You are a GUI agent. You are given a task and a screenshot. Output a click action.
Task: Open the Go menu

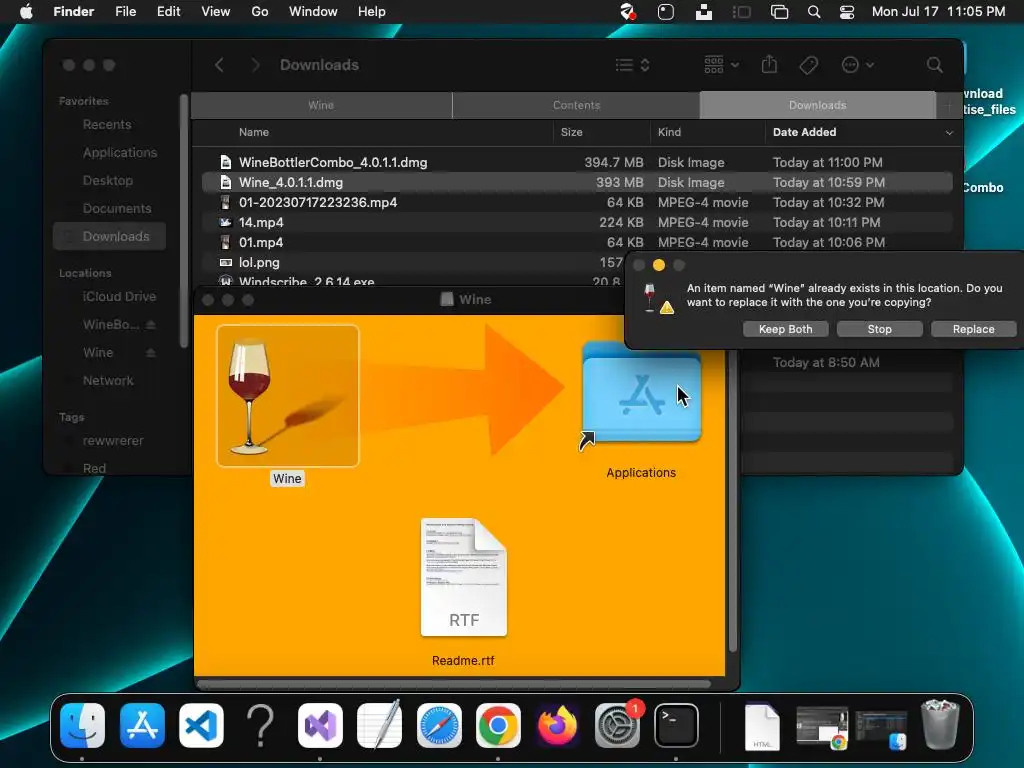click(x=259, y=12)
